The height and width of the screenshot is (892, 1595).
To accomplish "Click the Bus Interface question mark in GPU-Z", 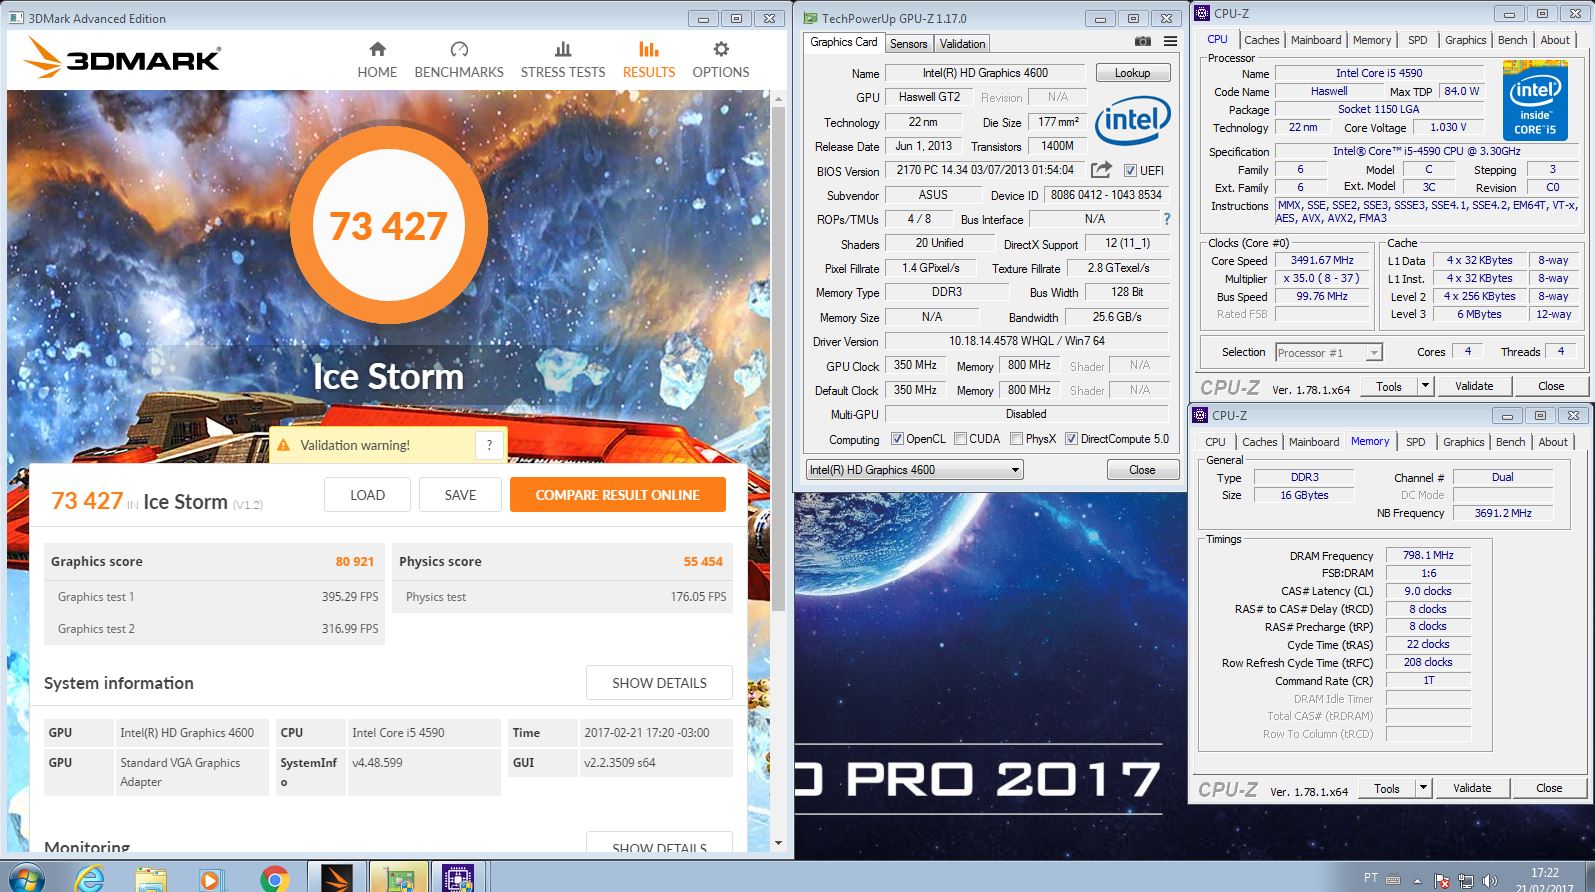I will coord(1166,219).
